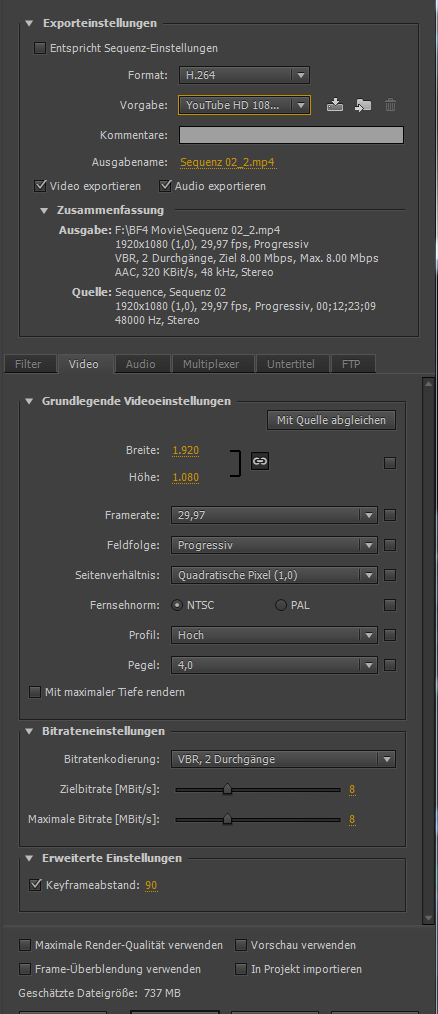Tick the match-source checkbox beside Breite/Höhe
Viewport: 438px width, 1014px height.
click(389, 463)
